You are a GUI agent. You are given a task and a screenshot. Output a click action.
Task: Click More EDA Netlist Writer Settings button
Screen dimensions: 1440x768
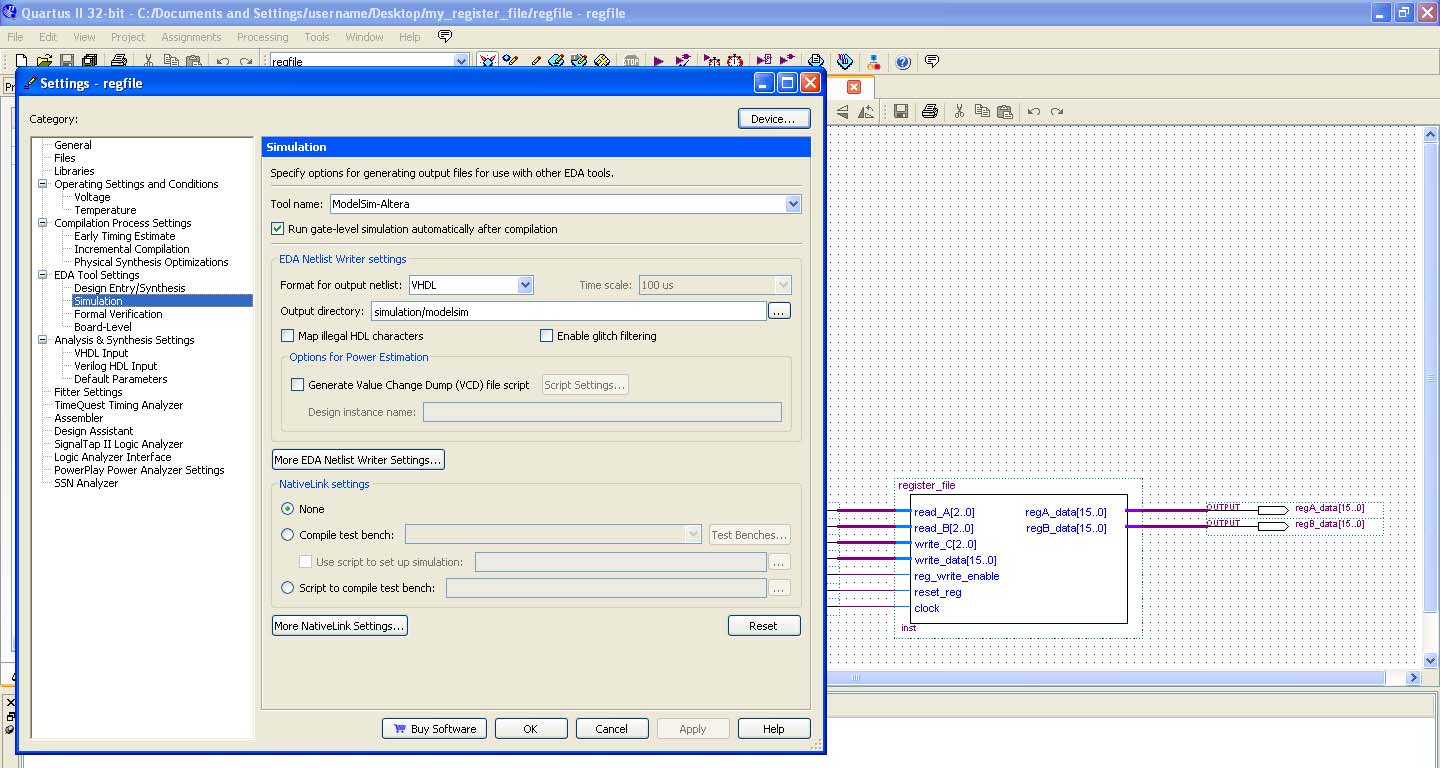pyautogui.click(x=358, y=460)
